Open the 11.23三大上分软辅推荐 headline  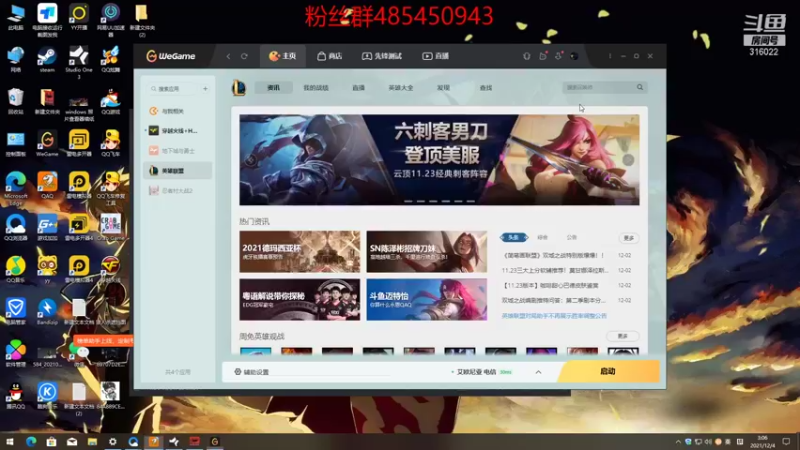tap(555, 270)
